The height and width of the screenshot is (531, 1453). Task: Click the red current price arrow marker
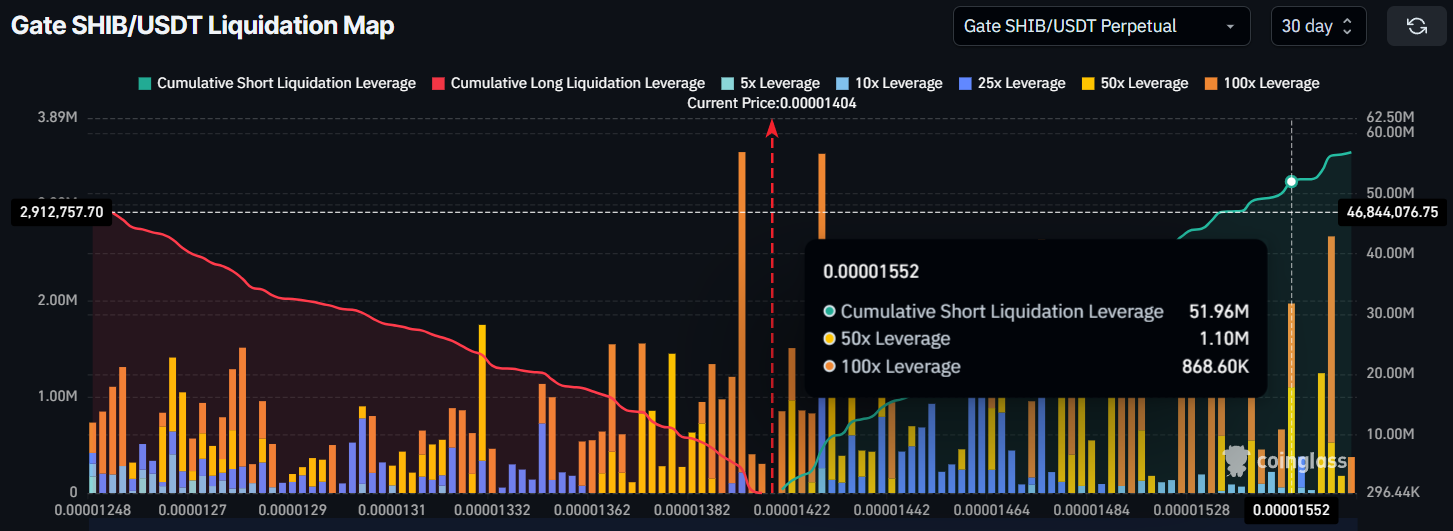coord(771,127)
